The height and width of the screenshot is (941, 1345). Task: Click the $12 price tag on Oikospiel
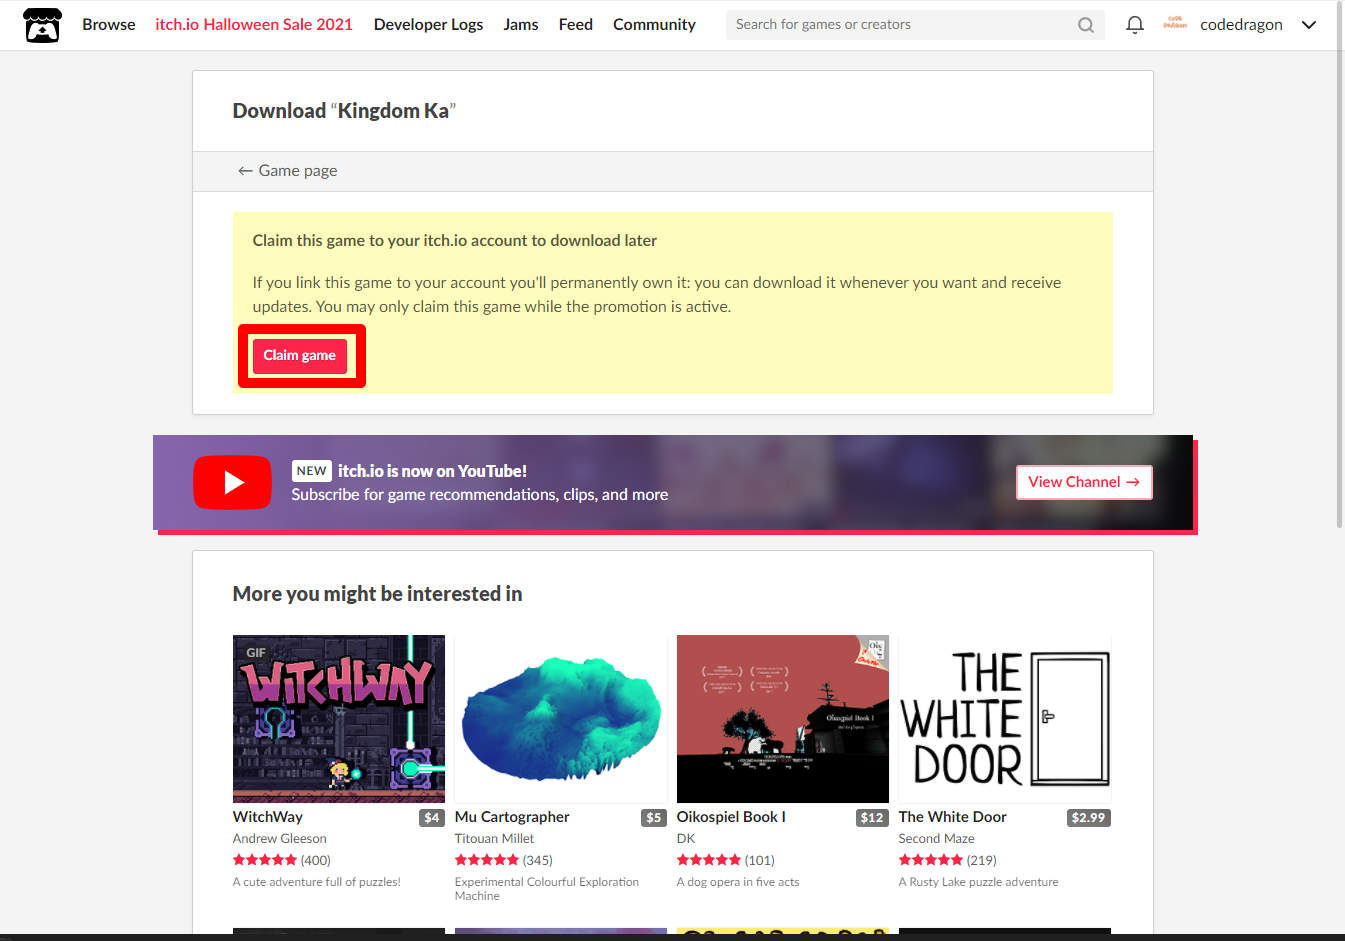[x=872, y=818]
